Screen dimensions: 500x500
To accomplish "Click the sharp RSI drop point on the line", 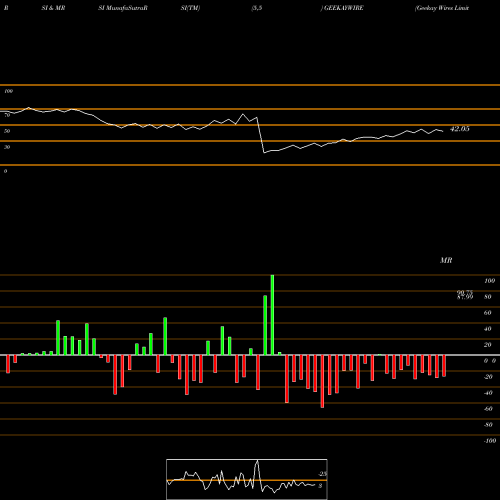I will pyautogui.click(x=264, y=152).
